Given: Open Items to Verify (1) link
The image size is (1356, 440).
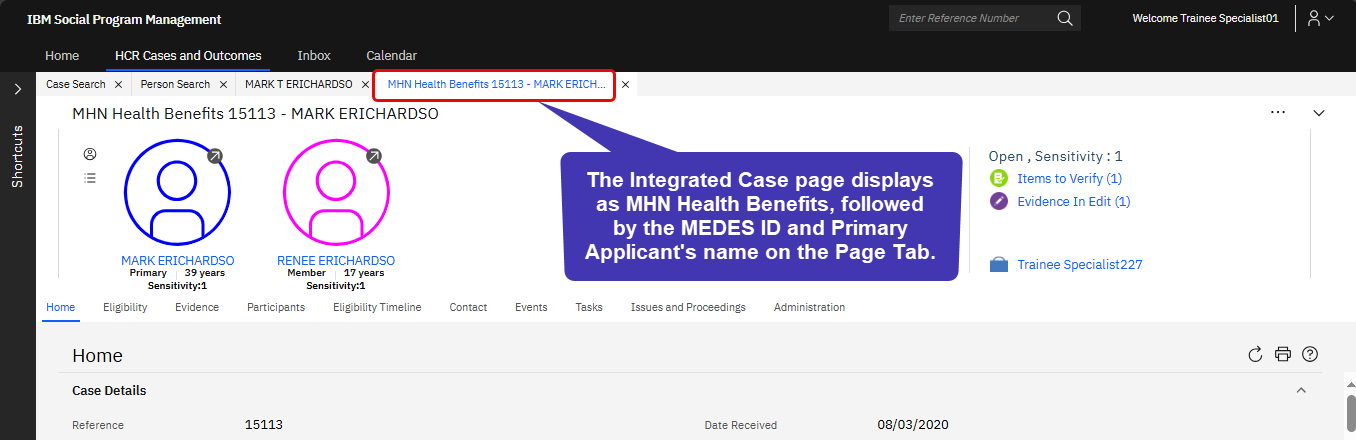Looking at the screenshot, I should (x=1069, y=178).
